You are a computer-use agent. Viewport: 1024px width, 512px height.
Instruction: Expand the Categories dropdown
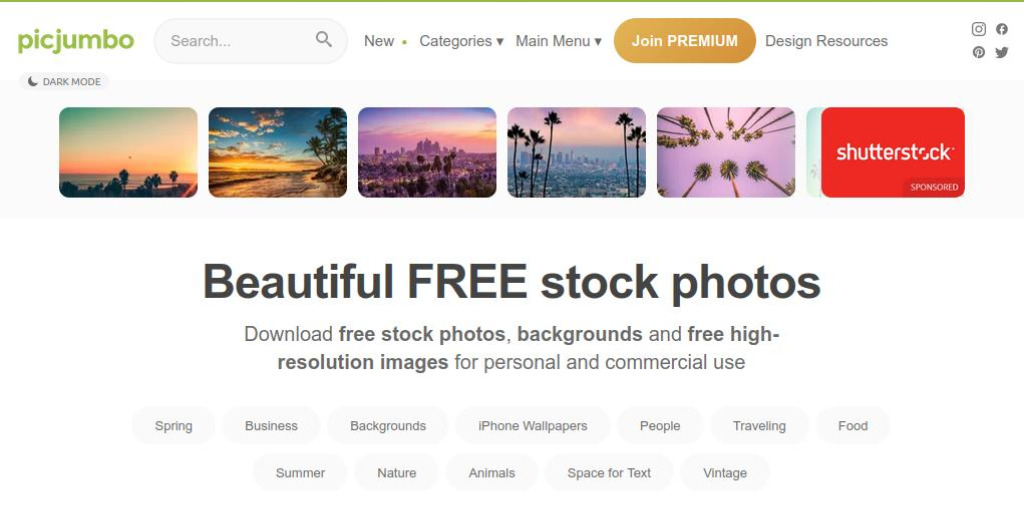461,41
